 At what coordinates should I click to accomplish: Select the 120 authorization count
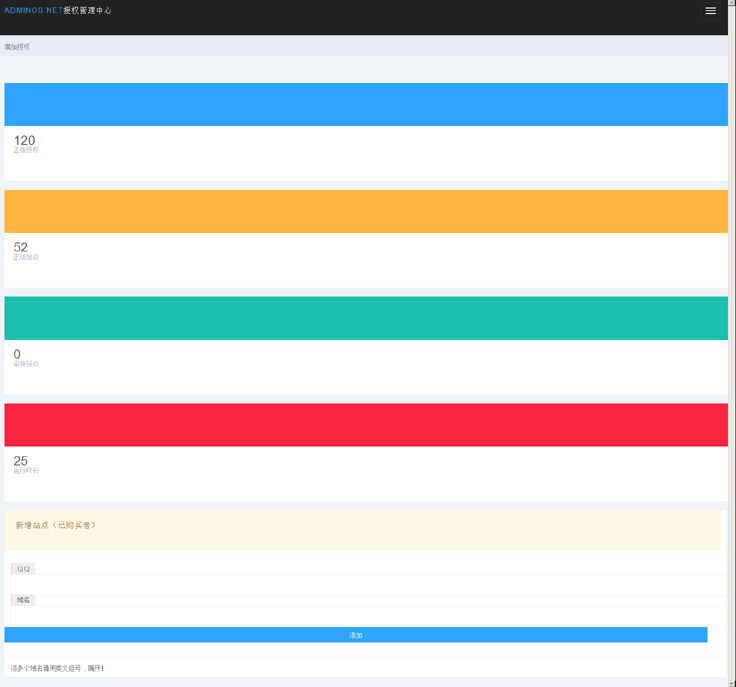(24, 140)
